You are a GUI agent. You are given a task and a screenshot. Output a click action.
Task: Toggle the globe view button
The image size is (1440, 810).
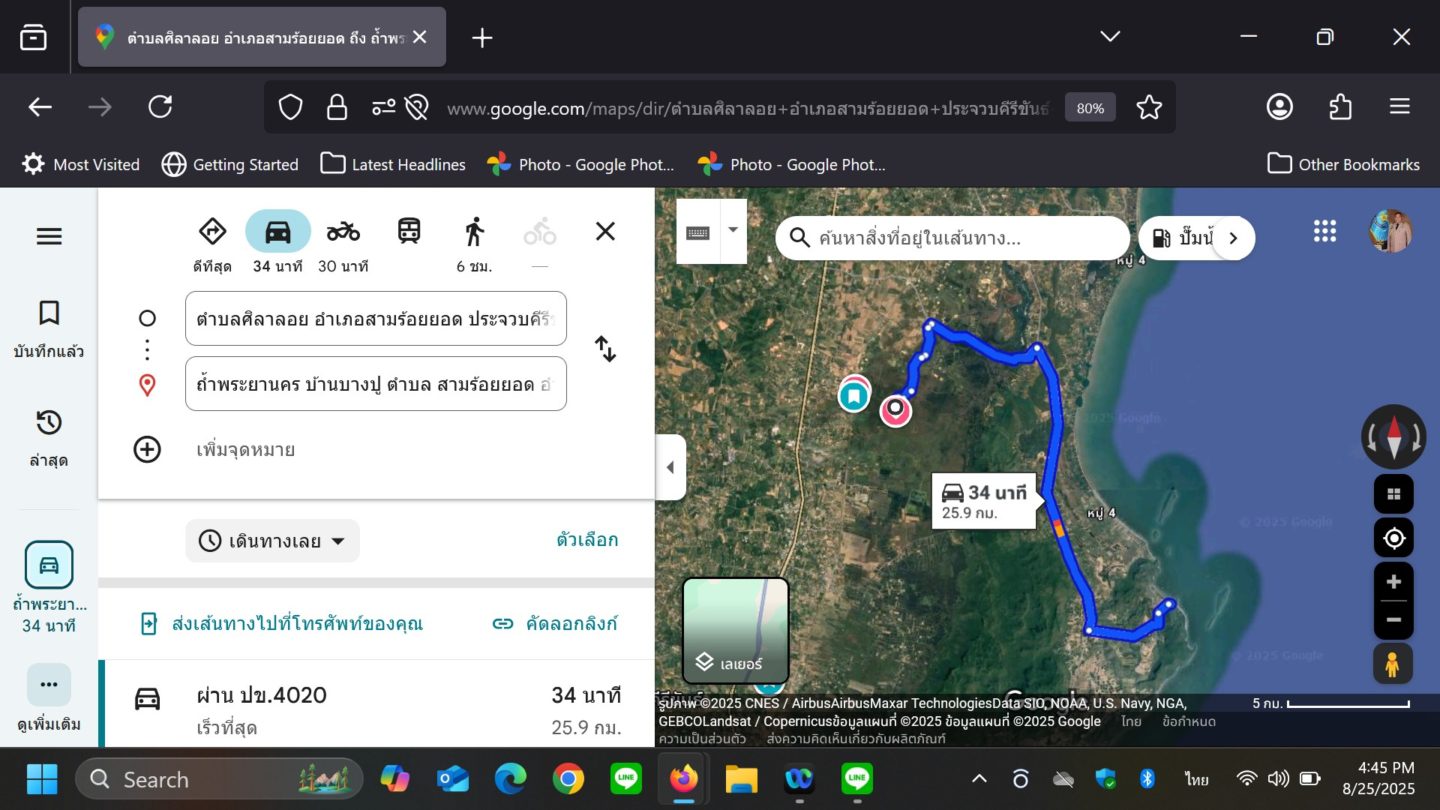point(1393,494)
